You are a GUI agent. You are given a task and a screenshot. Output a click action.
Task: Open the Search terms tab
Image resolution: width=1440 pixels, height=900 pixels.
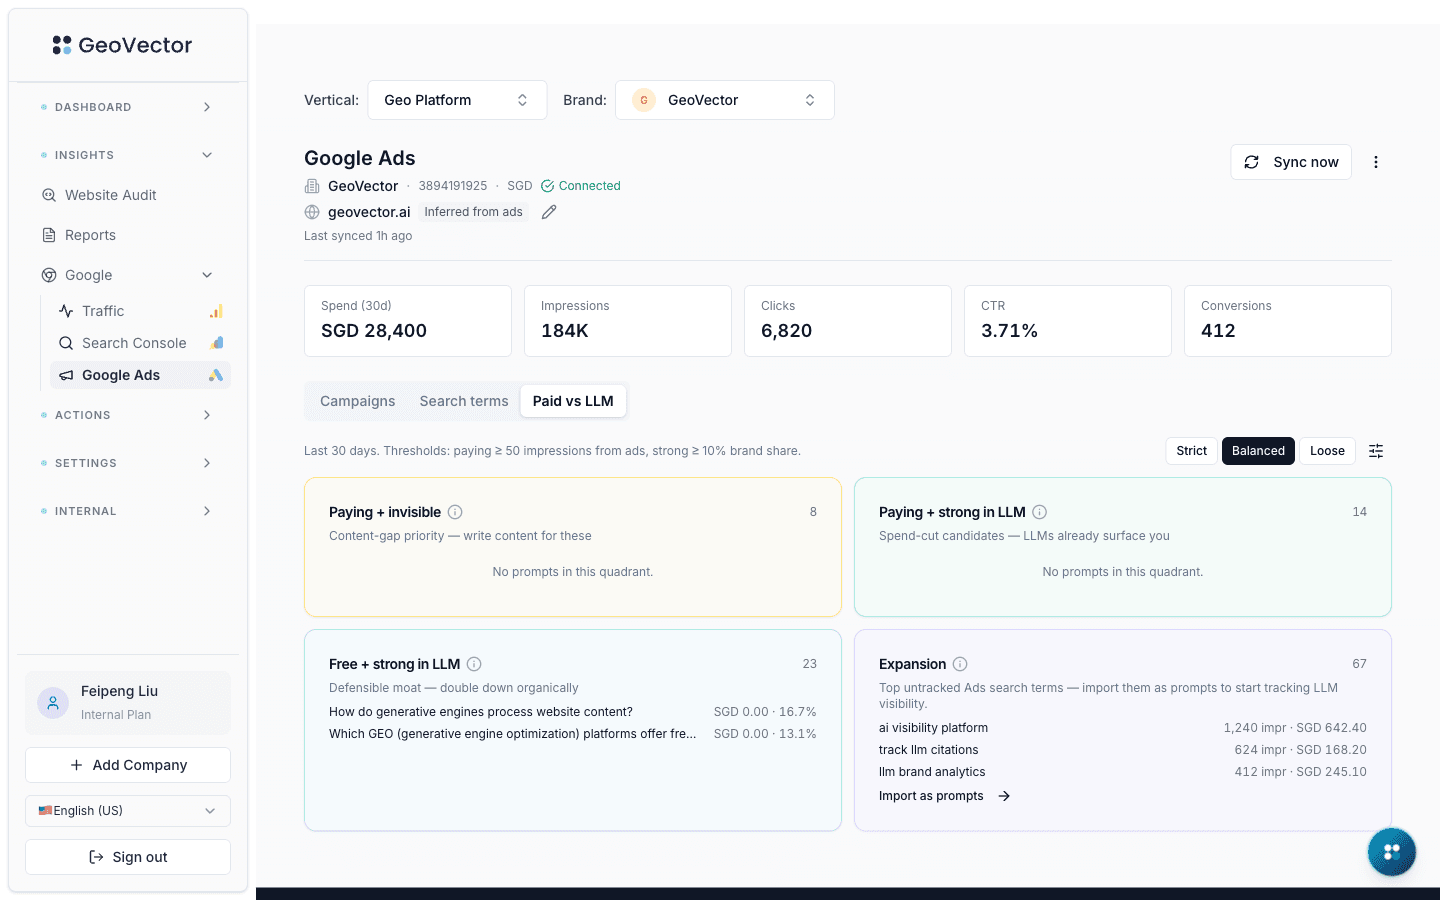(464, 400)
